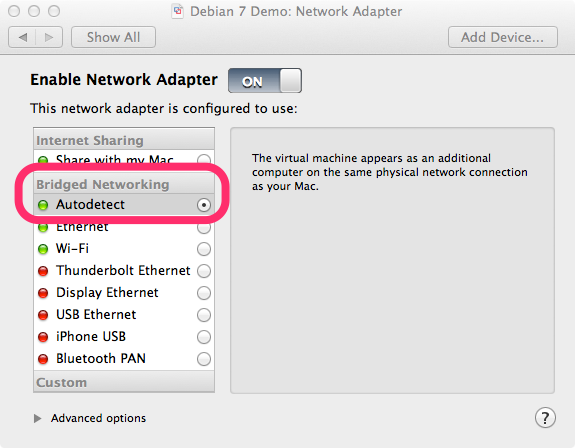Toggle the Enable Network Adapter switch
575x448 pixels.
tap(265, 80)
